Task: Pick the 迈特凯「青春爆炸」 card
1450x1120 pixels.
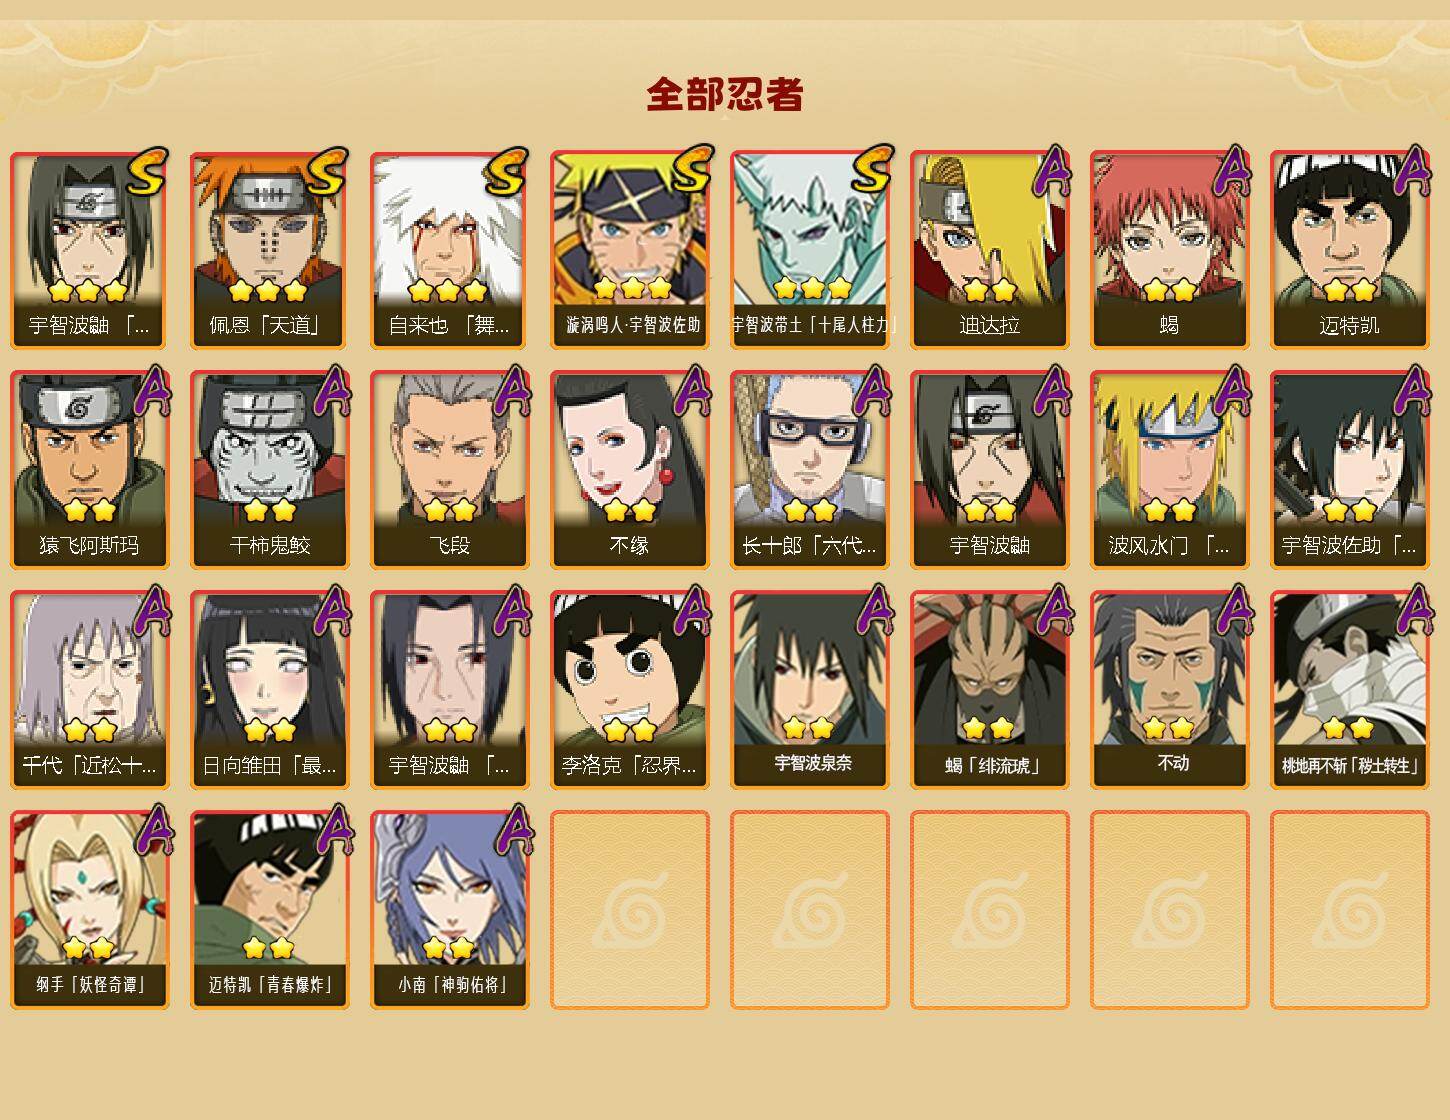Action: coord(270,910)
